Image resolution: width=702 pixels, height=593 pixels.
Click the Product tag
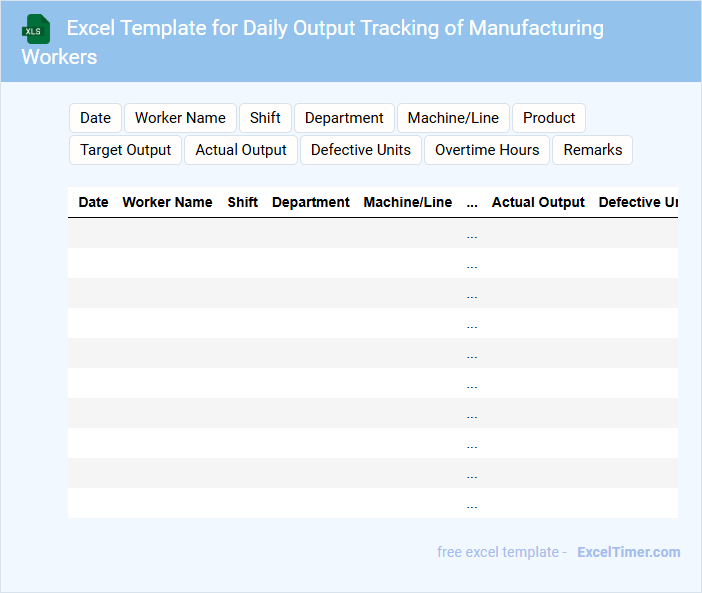(549, 118)
